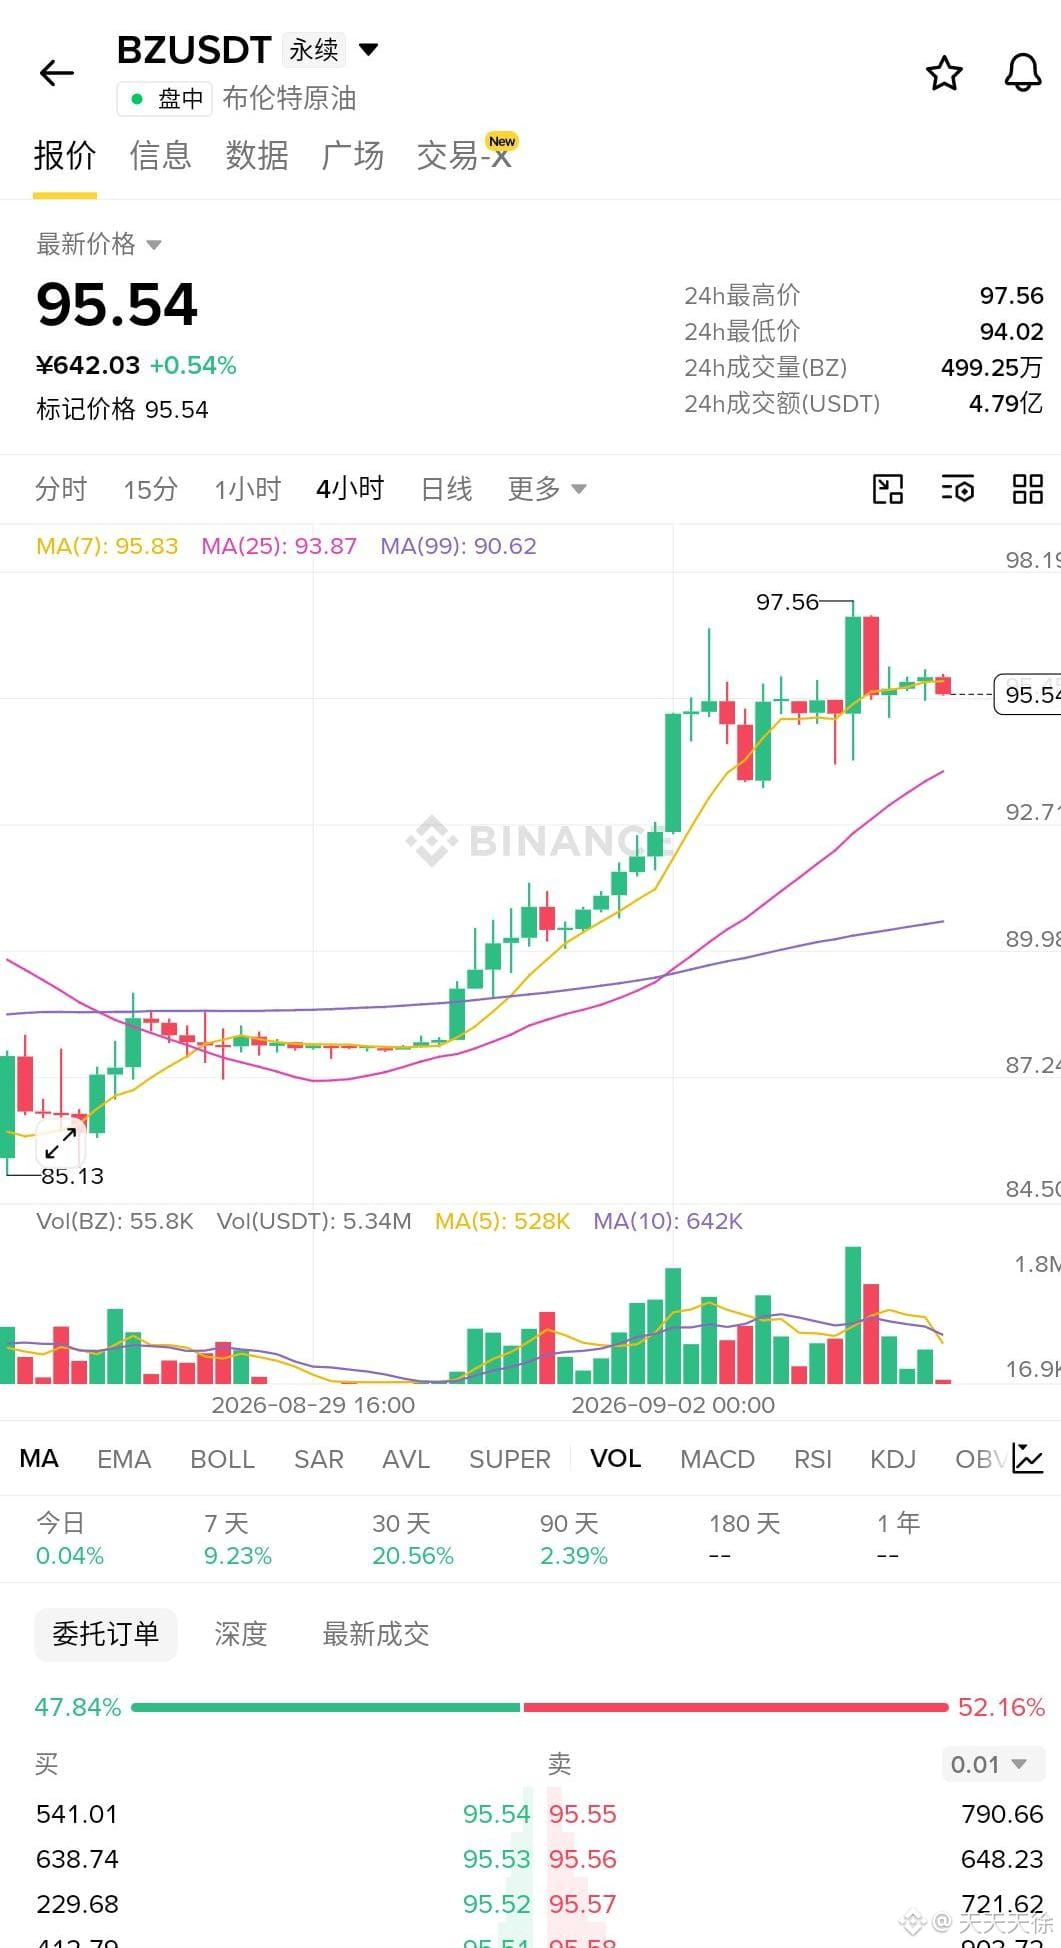Open the 0.01 price precision dropdown
The width and height of the screenshot is (1061, 1948).
pos(993,1764)
